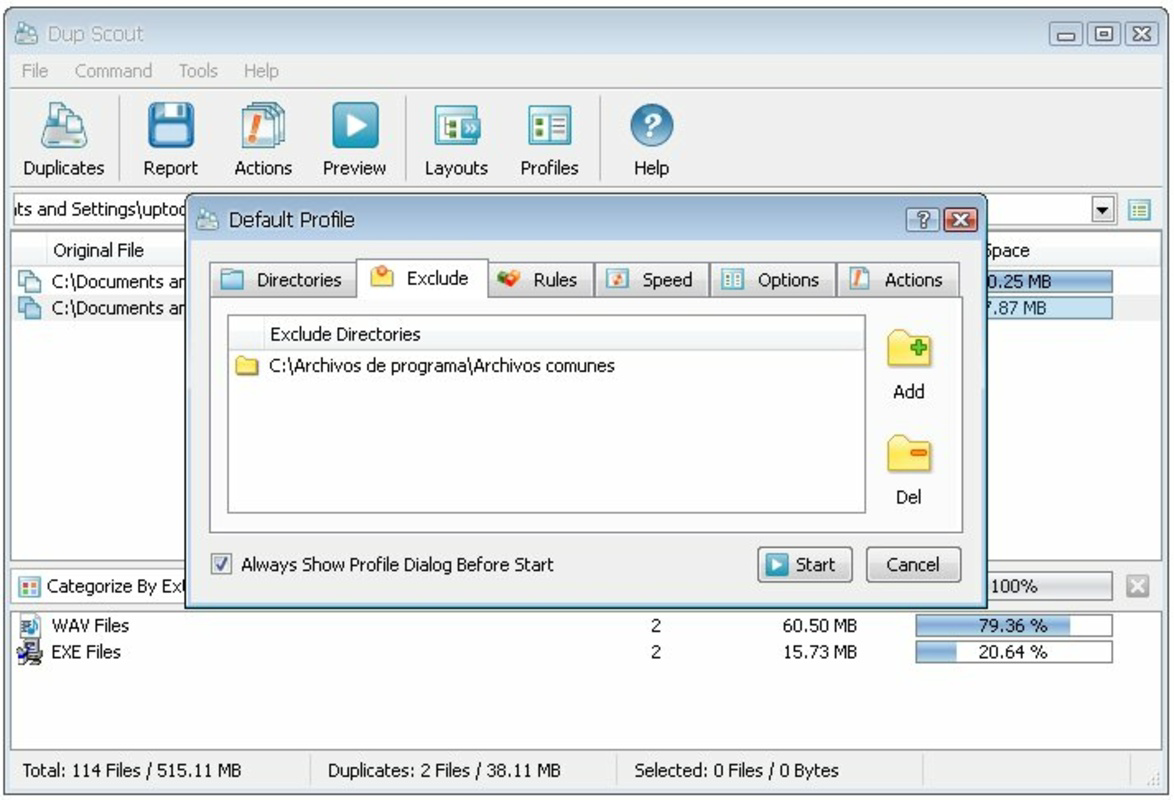Click the gray X icon beside 100% filter
This screenshot has height=800, width=1174.
click(x=1137, y=586)
